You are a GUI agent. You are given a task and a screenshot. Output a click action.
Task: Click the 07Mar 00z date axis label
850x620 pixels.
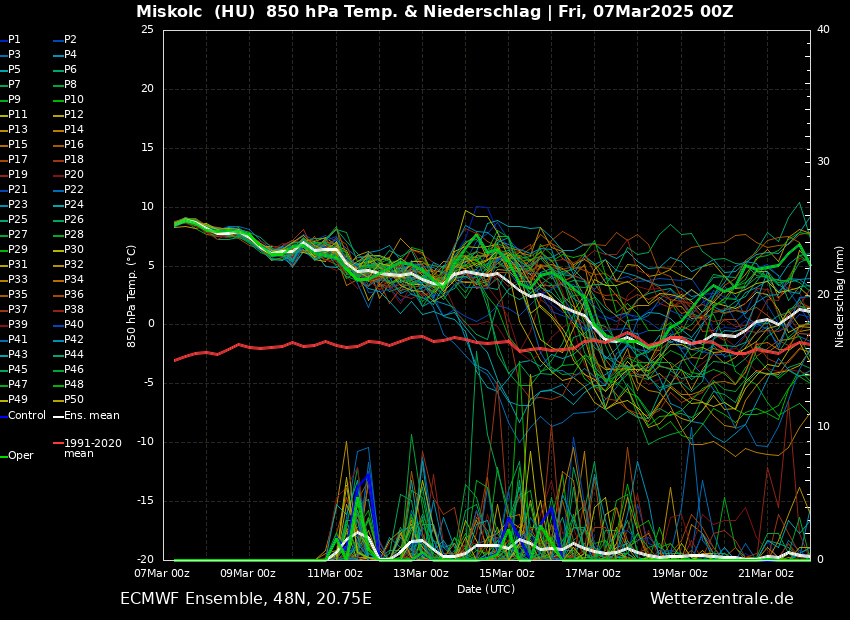pyautogui.click(x=162, y=573)
